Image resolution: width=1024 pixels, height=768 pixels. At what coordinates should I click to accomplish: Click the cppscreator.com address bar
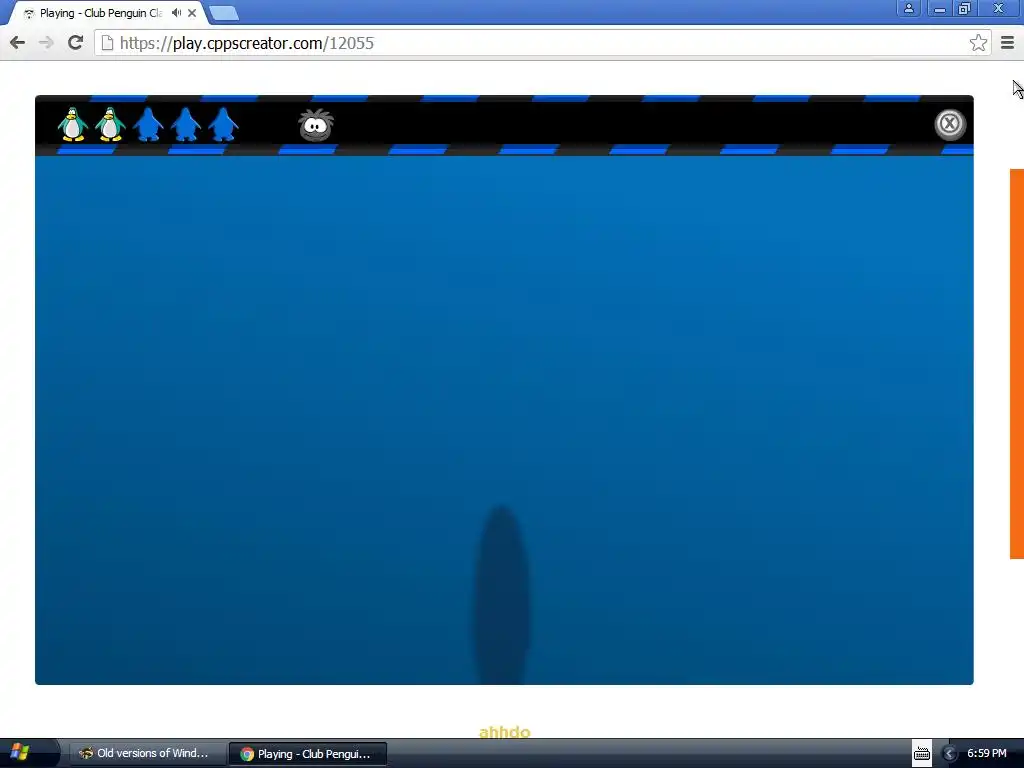click(x=543, y=43)
